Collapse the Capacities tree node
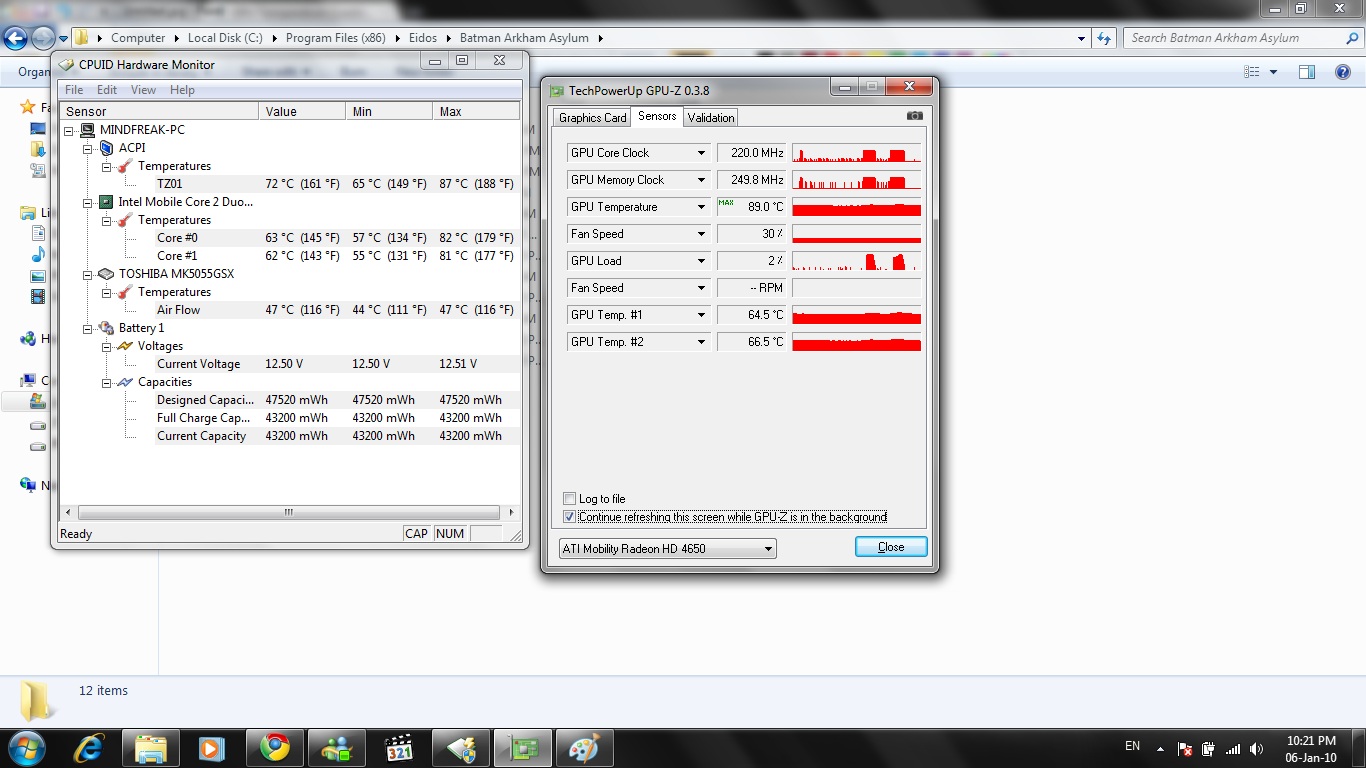 107,382
